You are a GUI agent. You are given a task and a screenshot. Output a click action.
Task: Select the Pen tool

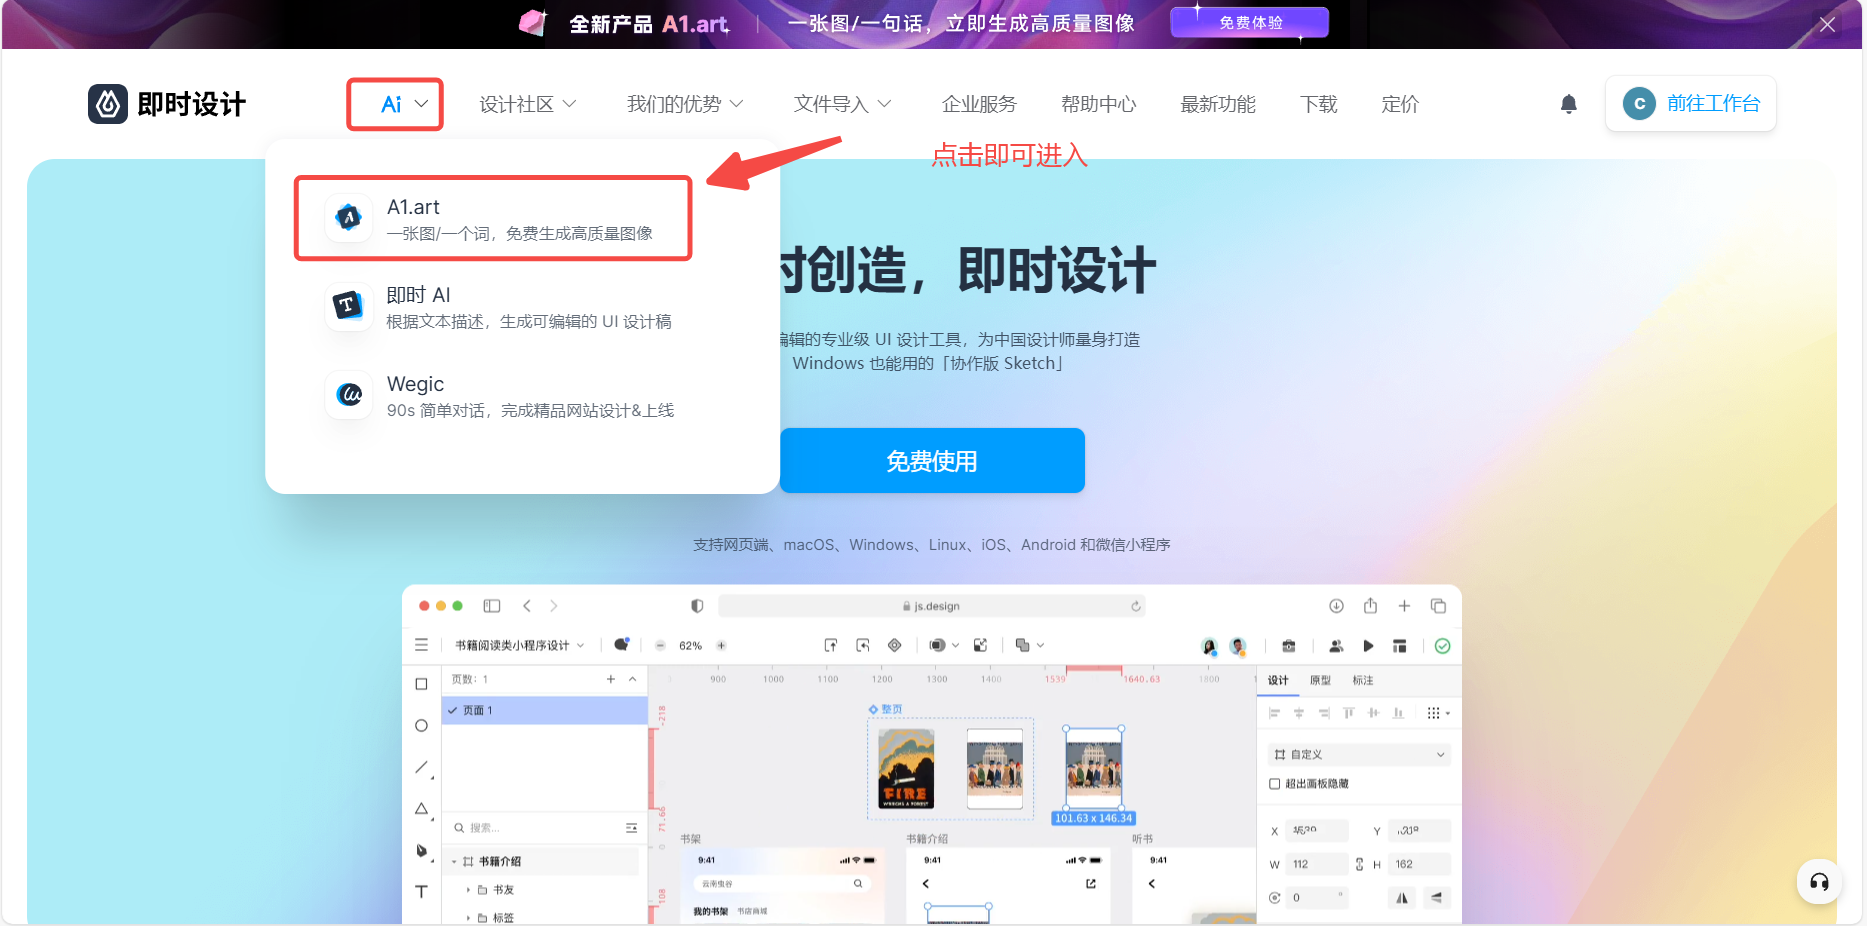tap(421, 850)
